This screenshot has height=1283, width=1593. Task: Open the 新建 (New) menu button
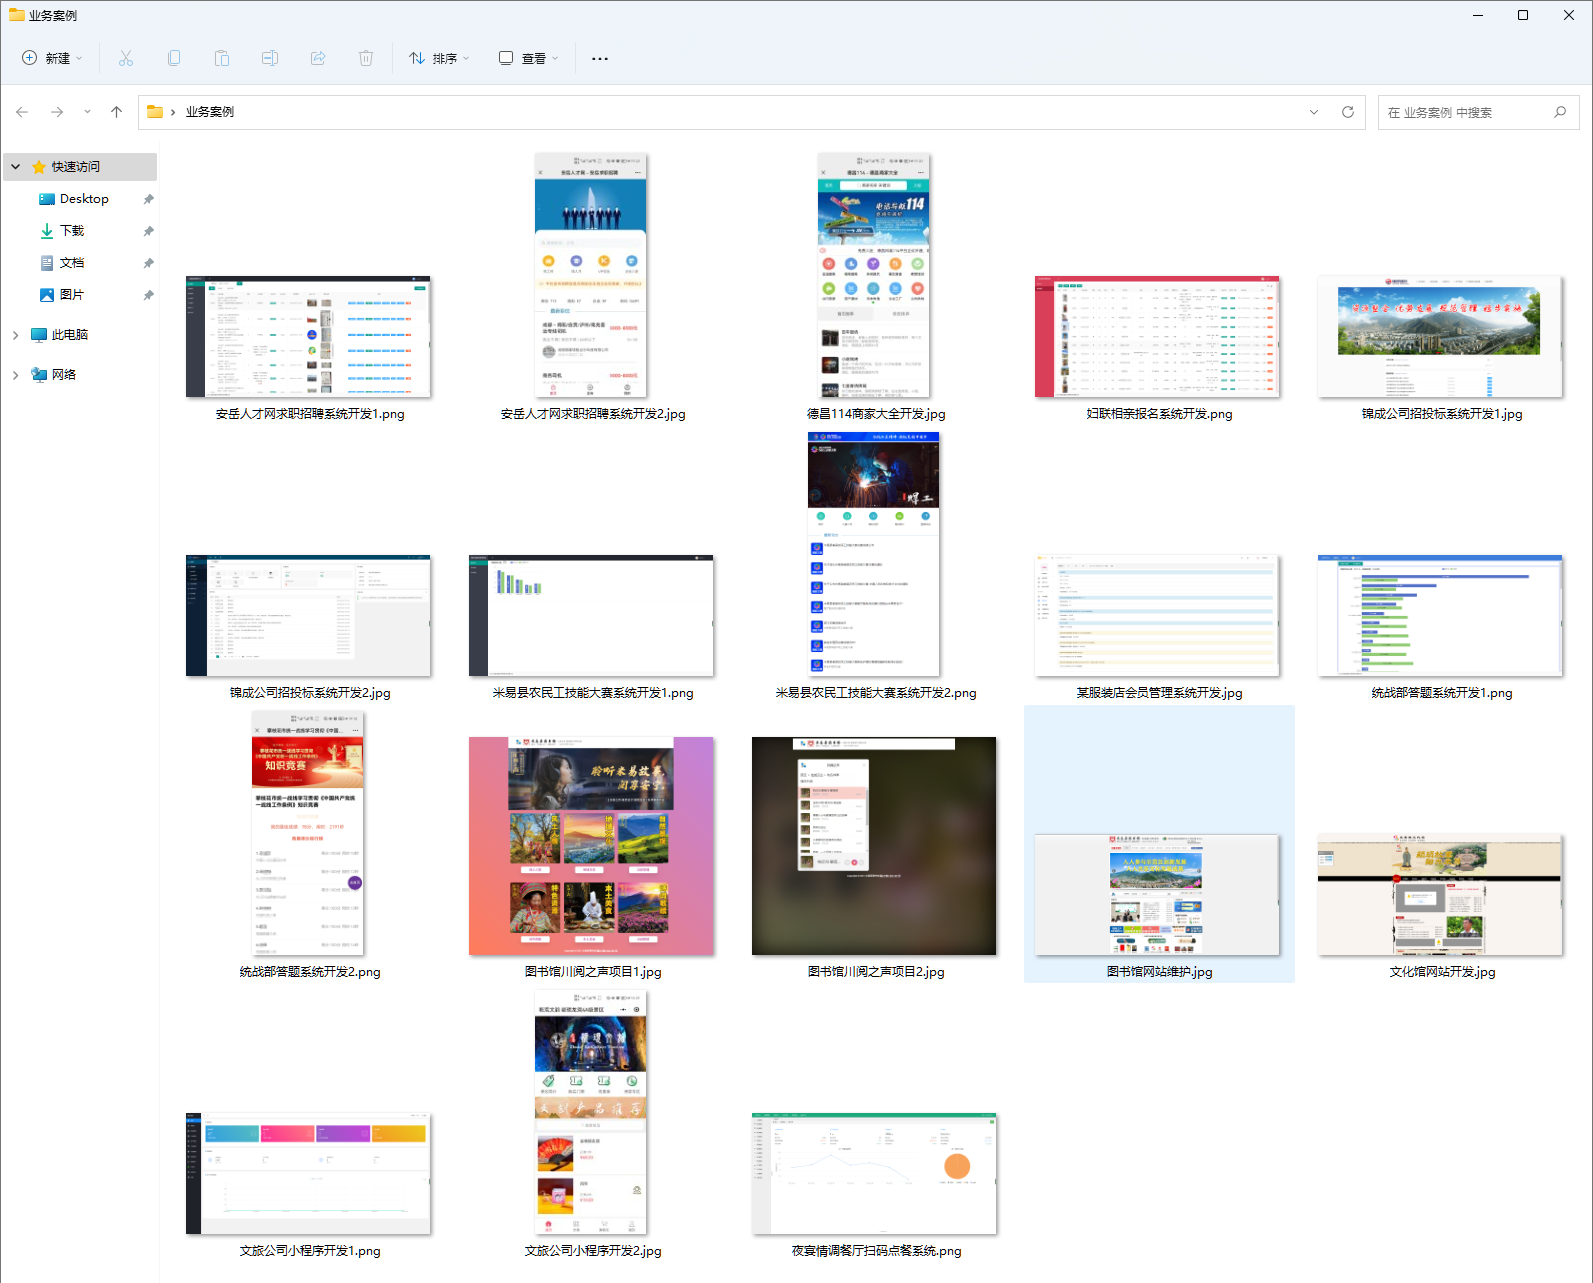[52, 58]
